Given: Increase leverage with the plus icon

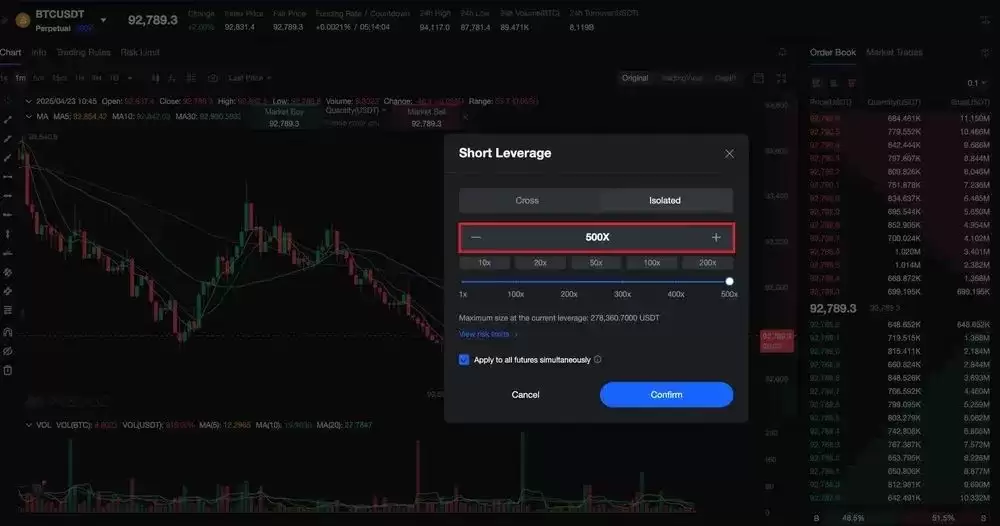Looking at the screenshot, I should (716, 237).
